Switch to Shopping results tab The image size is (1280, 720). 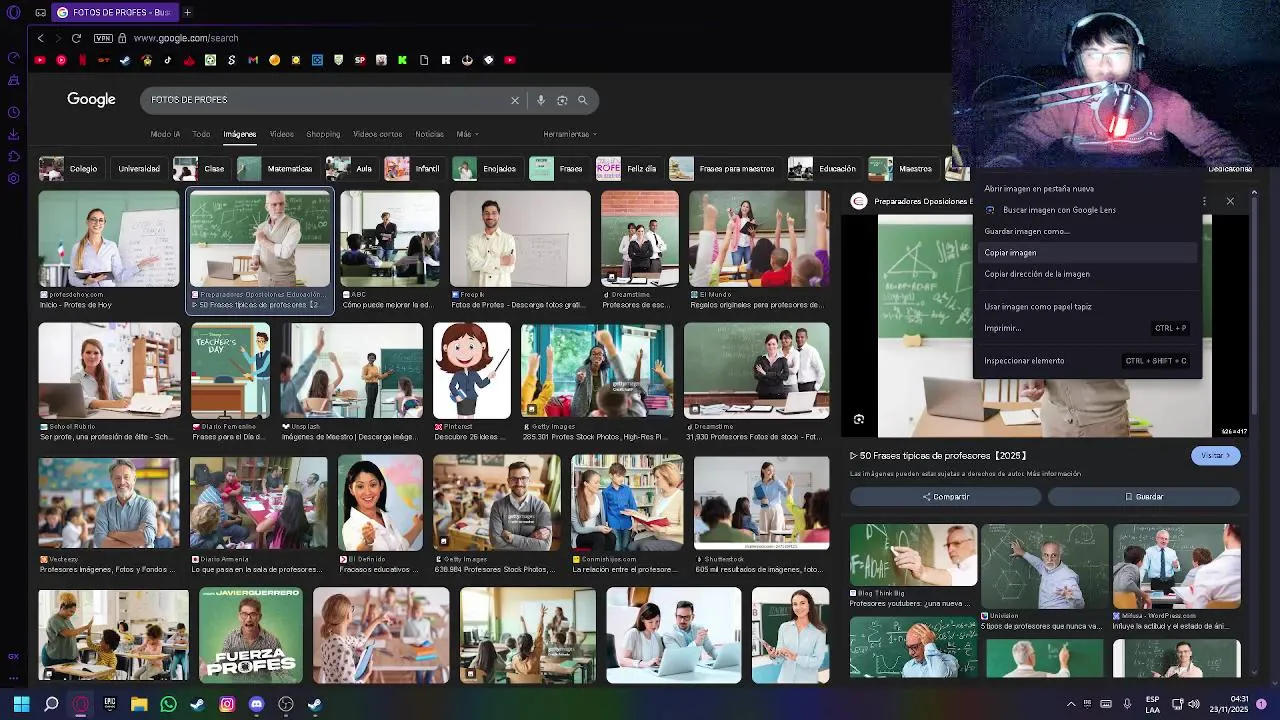[323, 134]
